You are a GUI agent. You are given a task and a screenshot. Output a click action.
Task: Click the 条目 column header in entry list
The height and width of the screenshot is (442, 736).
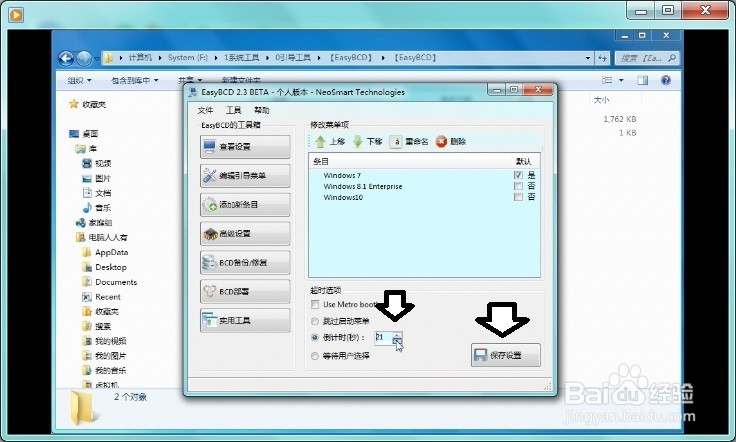click(x=321, y=161)
